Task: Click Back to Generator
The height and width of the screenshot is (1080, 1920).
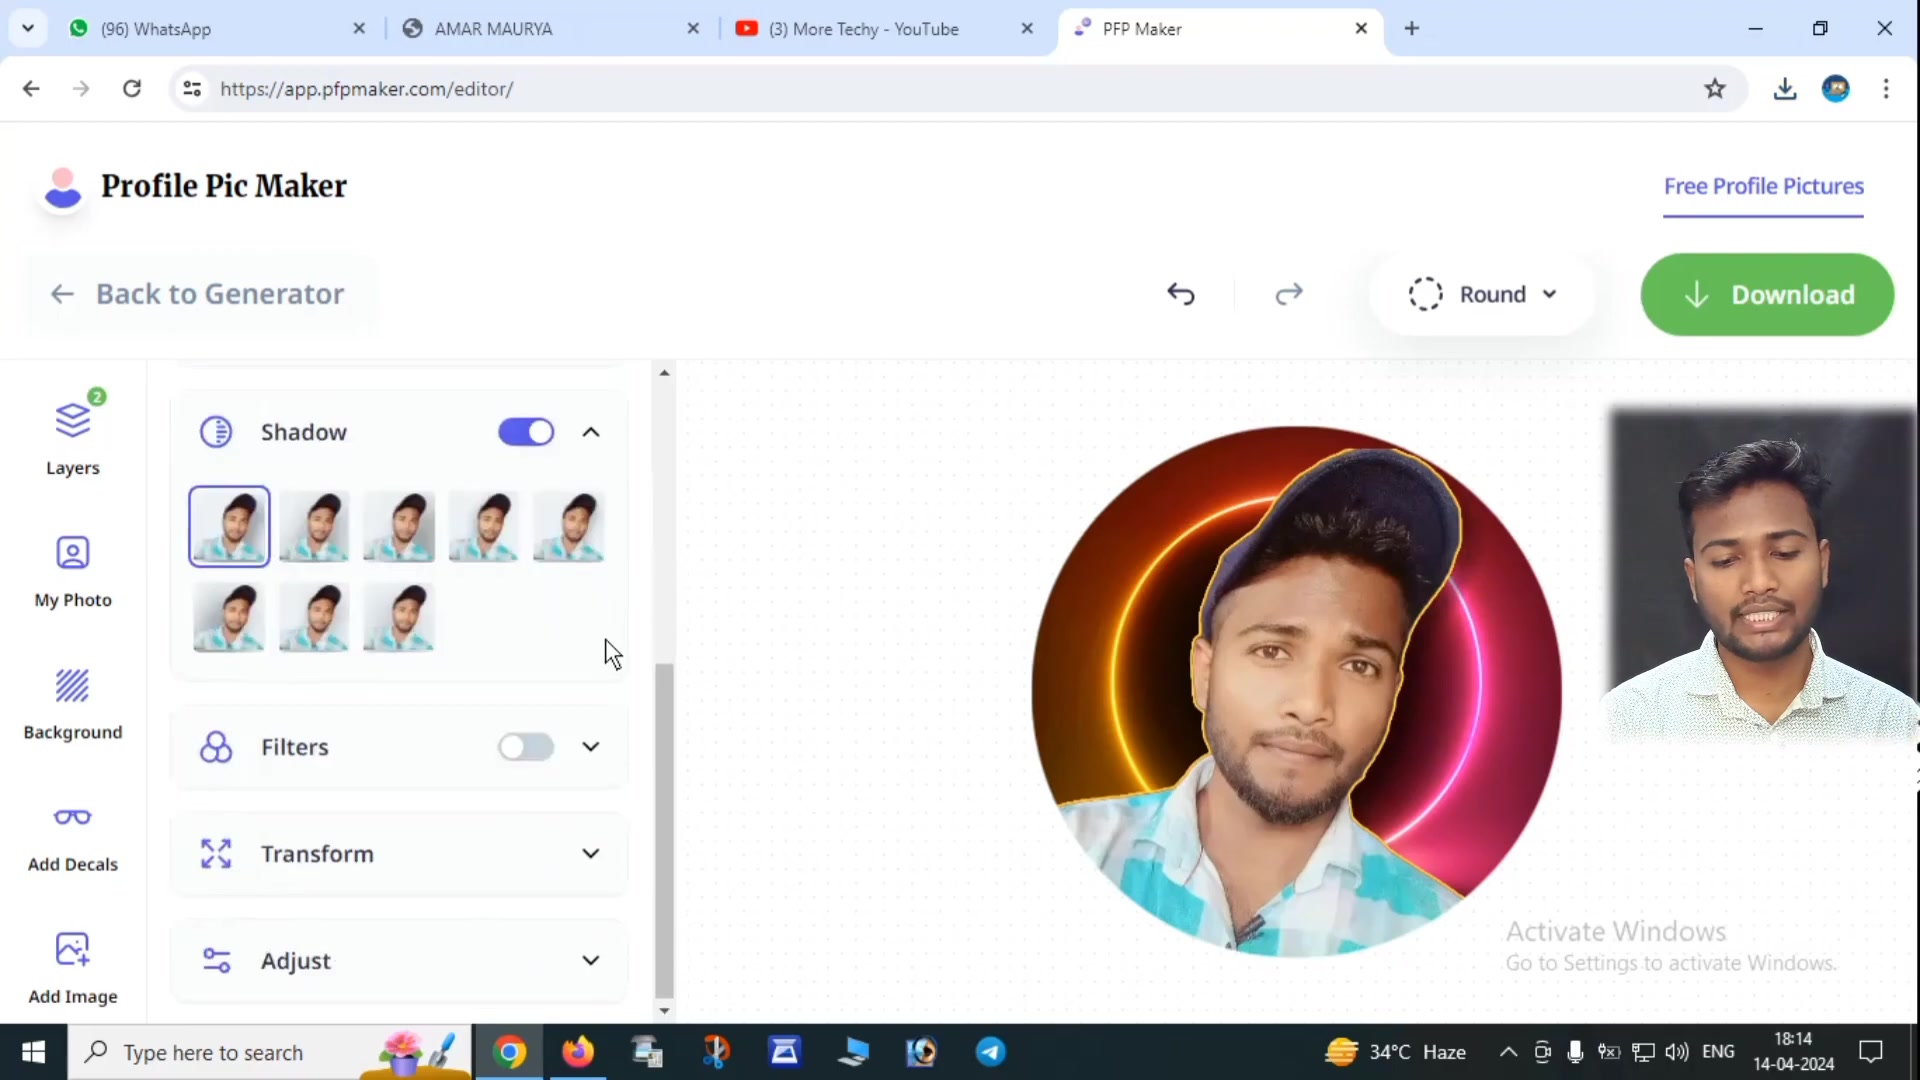Action: [x=198, y=294]
